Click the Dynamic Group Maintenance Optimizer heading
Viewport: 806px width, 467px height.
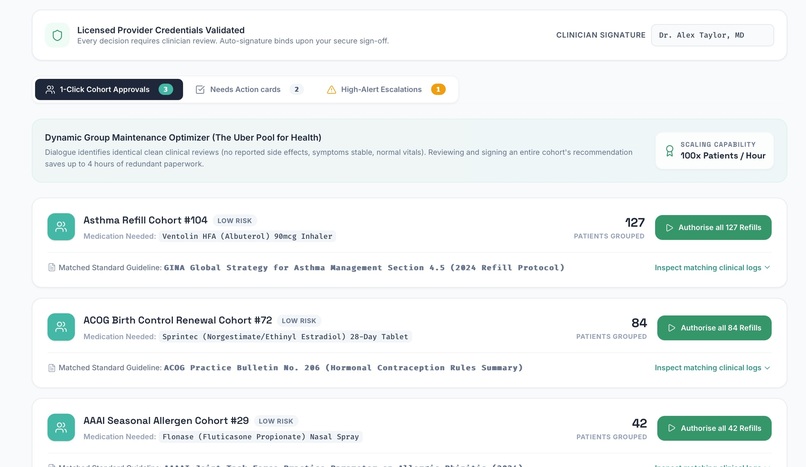[x=183, y=137]
